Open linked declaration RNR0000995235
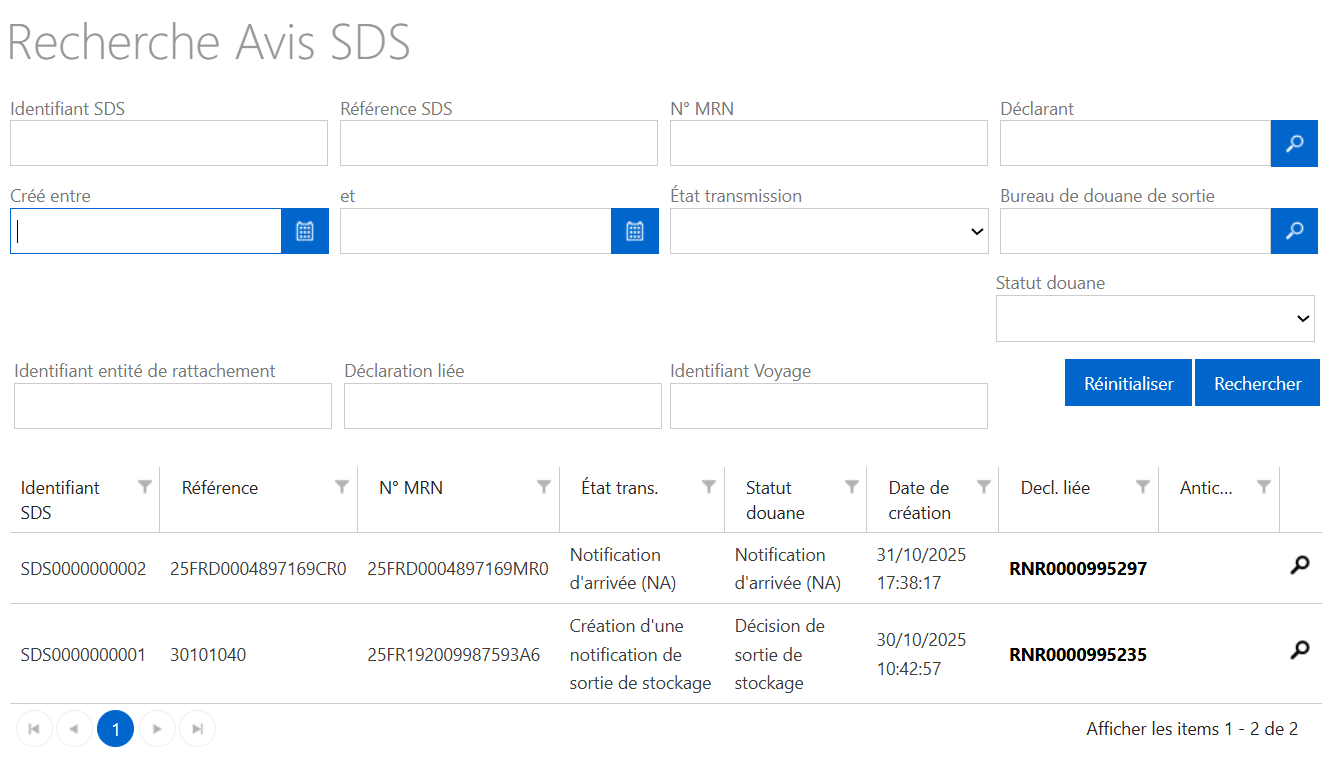This screenshot has height=763, width=1338. [x=1078, y=655]
